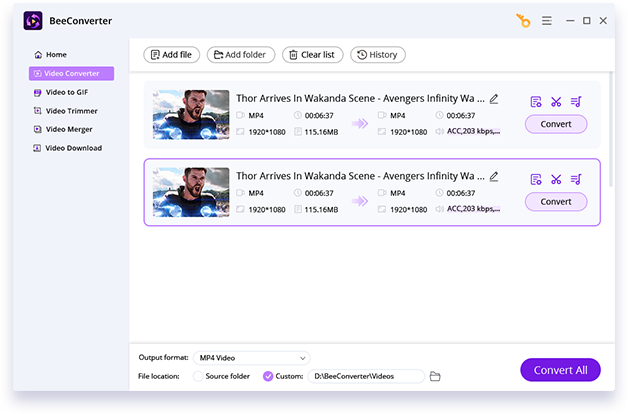Rename first video using the pencil icon
628x414 pixels.
click(x=494, y=99)
